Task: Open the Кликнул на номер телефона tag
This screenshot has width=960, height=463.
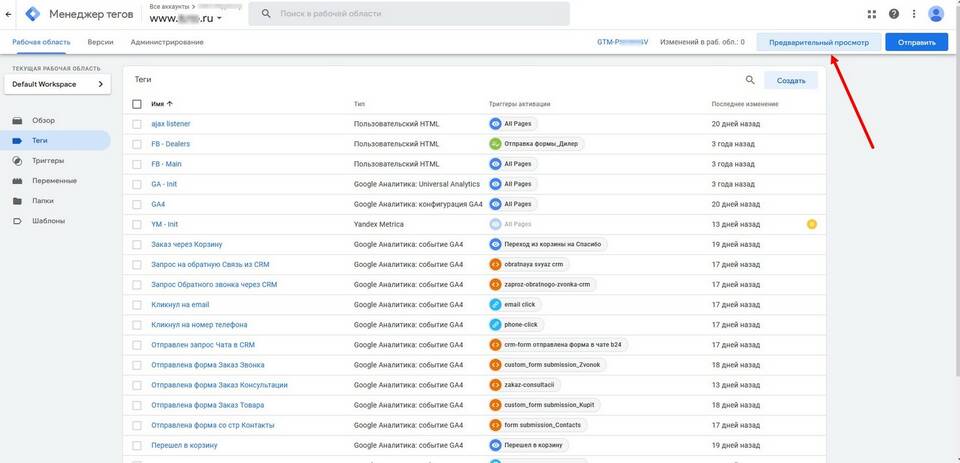Action: pyautogui.click(x=199, y=325)
